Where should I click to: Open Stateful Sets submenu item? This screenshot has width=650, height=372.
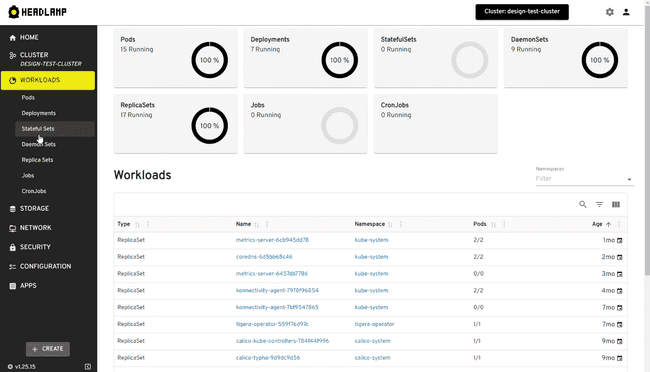tap(55, 129)
